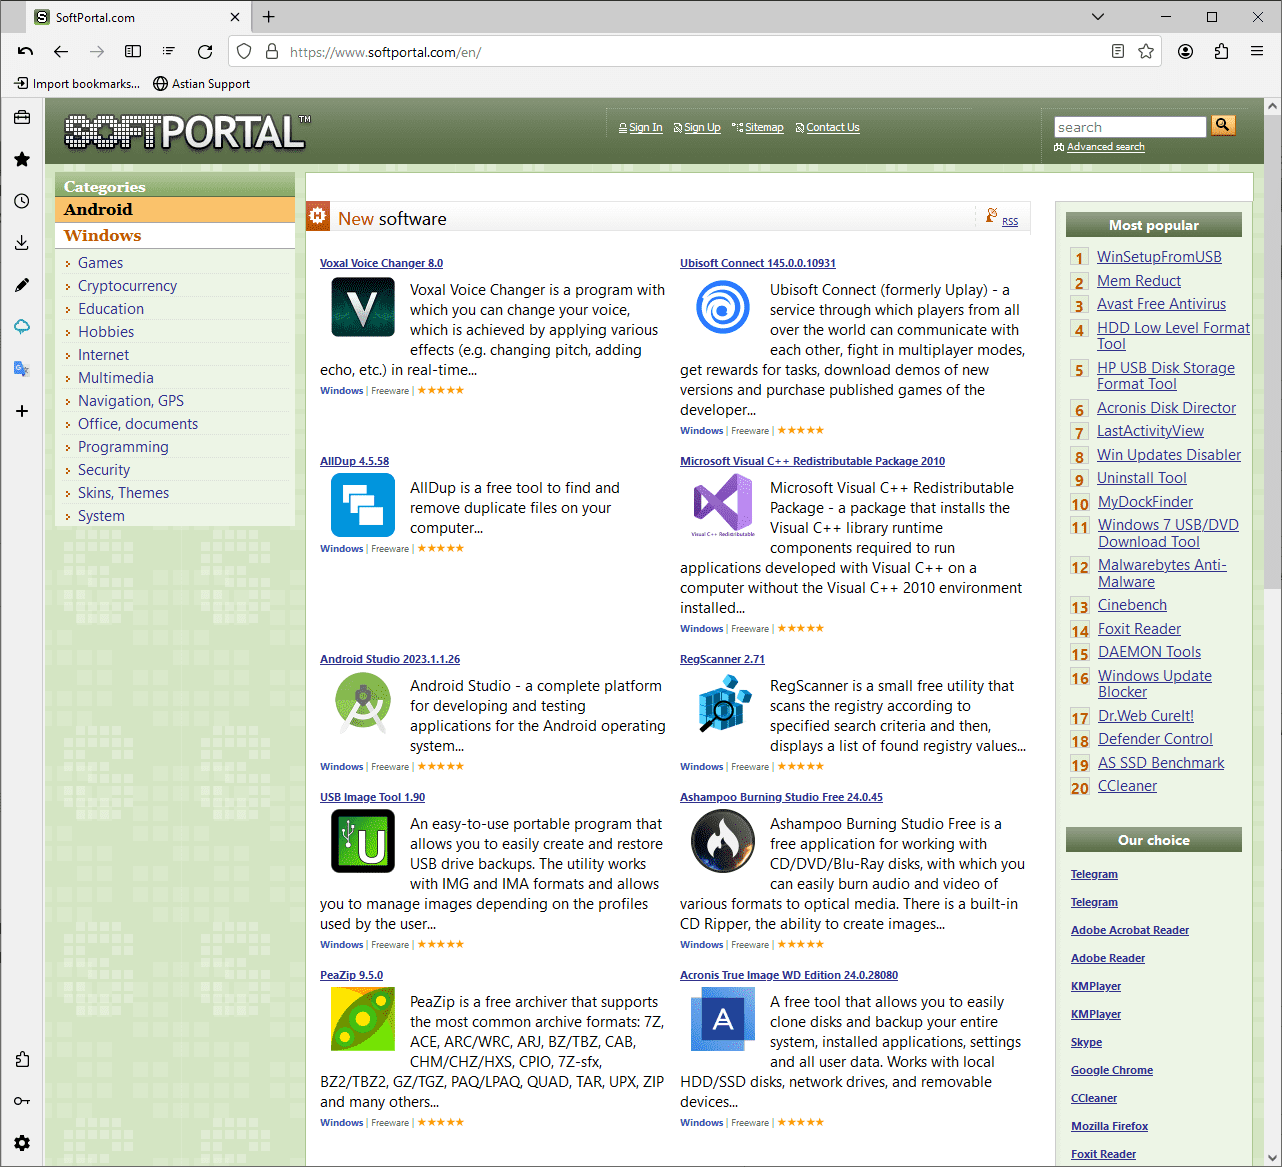Open Avast Free Antivirus link

(1161, 304)
